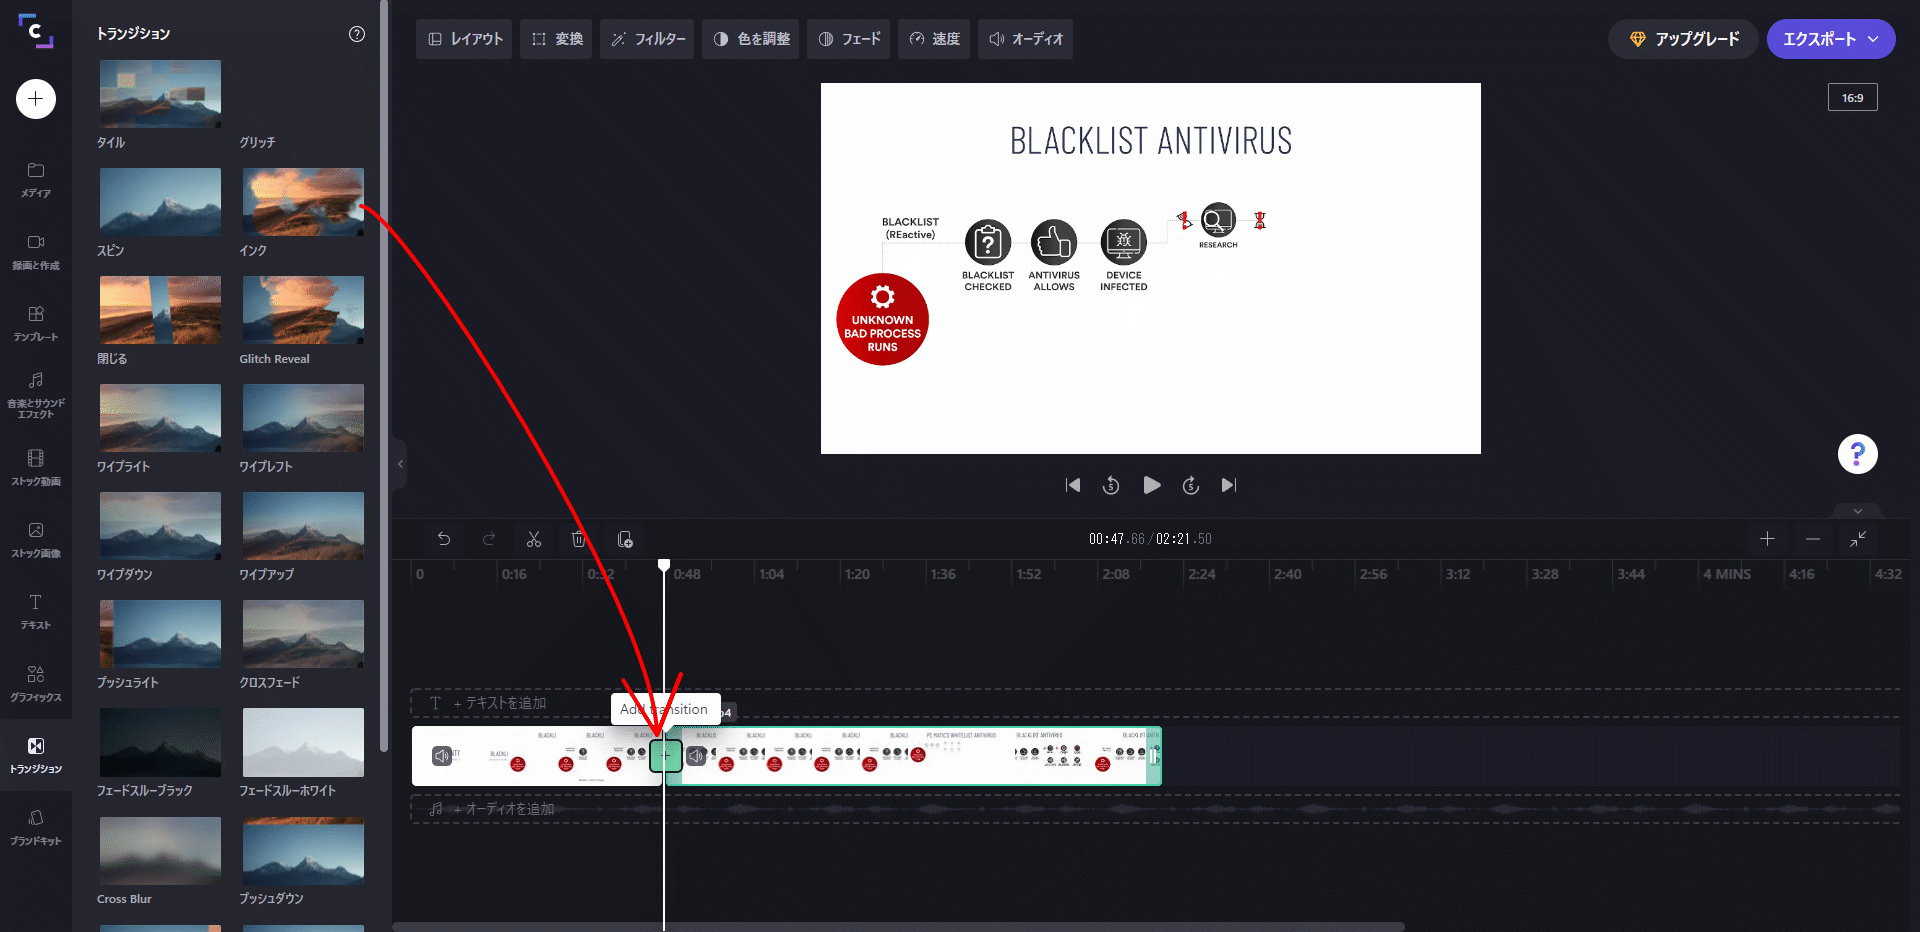Mute the first clip's audio speaker icon
Image resolution: width=1920 pixels, height=932 pixels.
click(442, 756)
